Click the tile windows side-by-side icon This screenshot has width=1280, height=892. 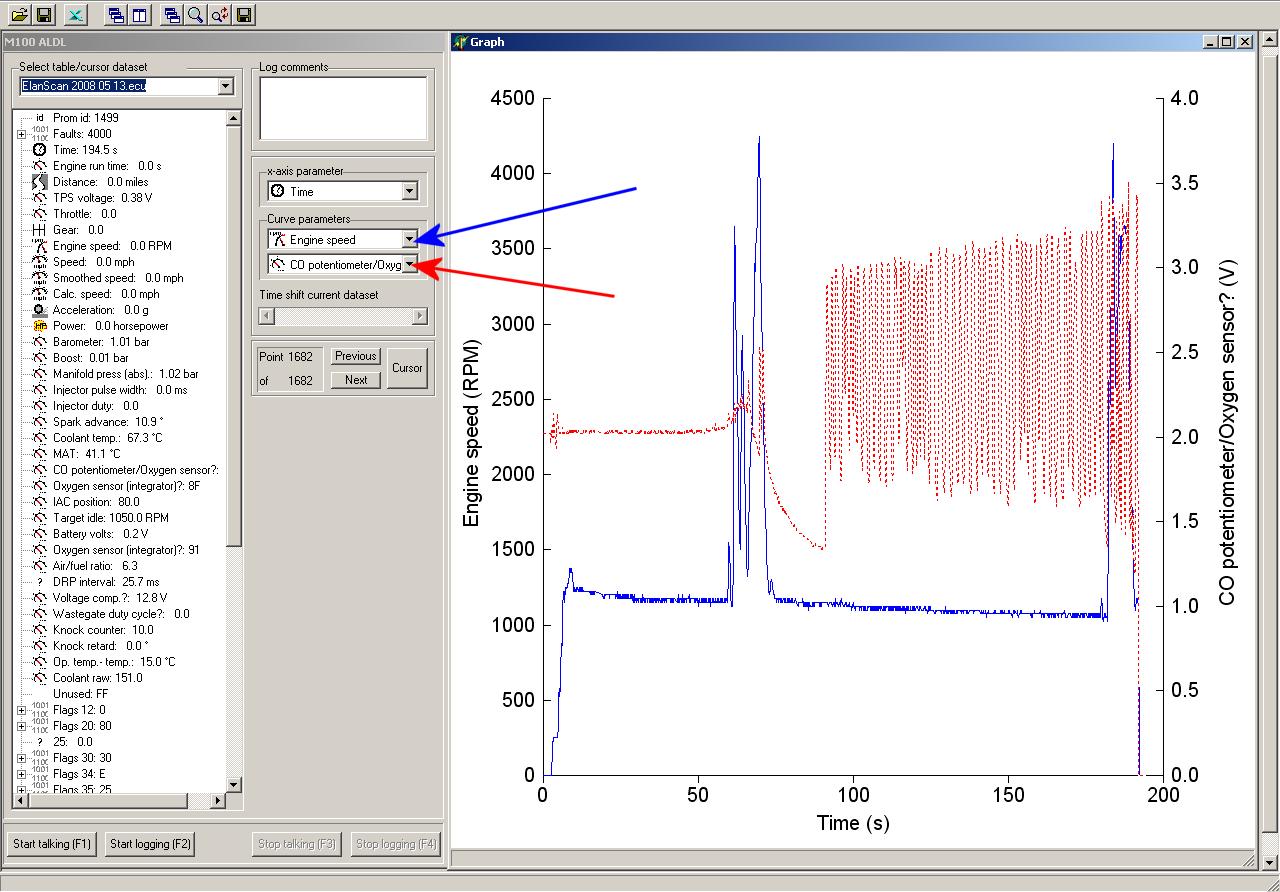[141, 14]
